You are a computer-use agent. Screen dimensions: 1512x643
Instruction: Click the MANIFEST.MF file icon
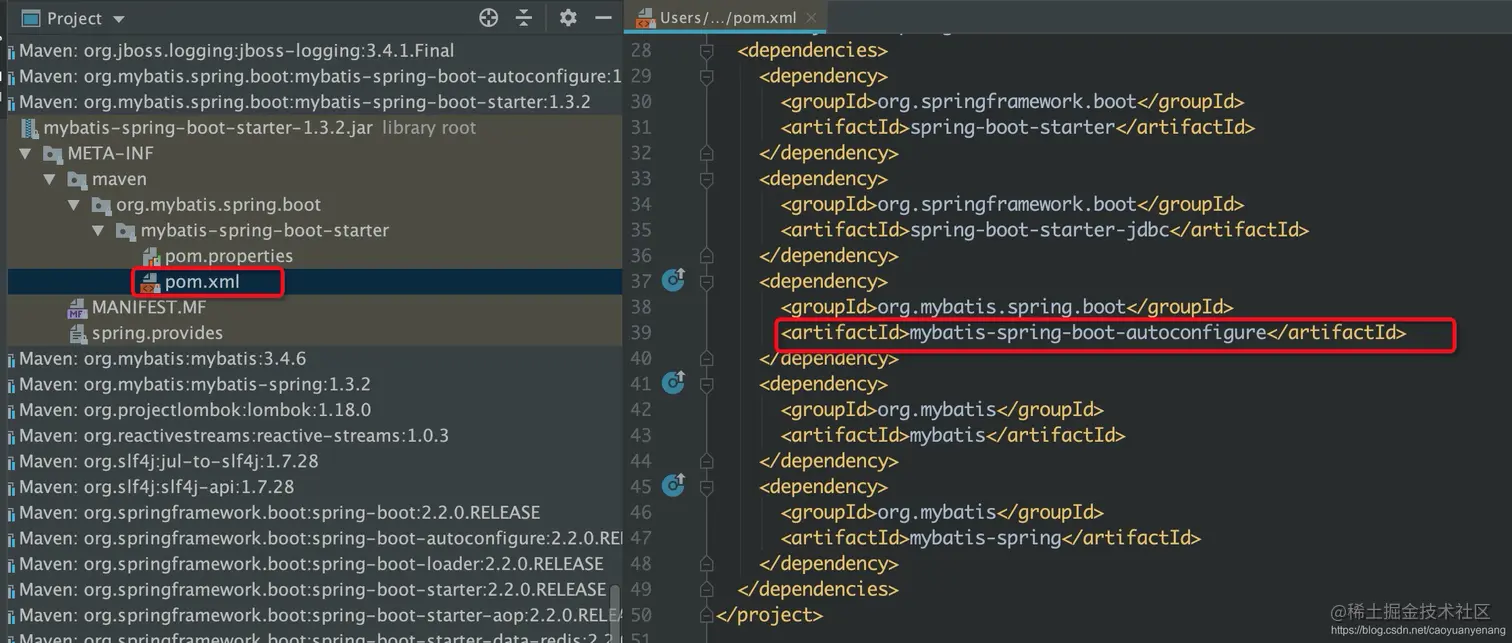(77, 308)
